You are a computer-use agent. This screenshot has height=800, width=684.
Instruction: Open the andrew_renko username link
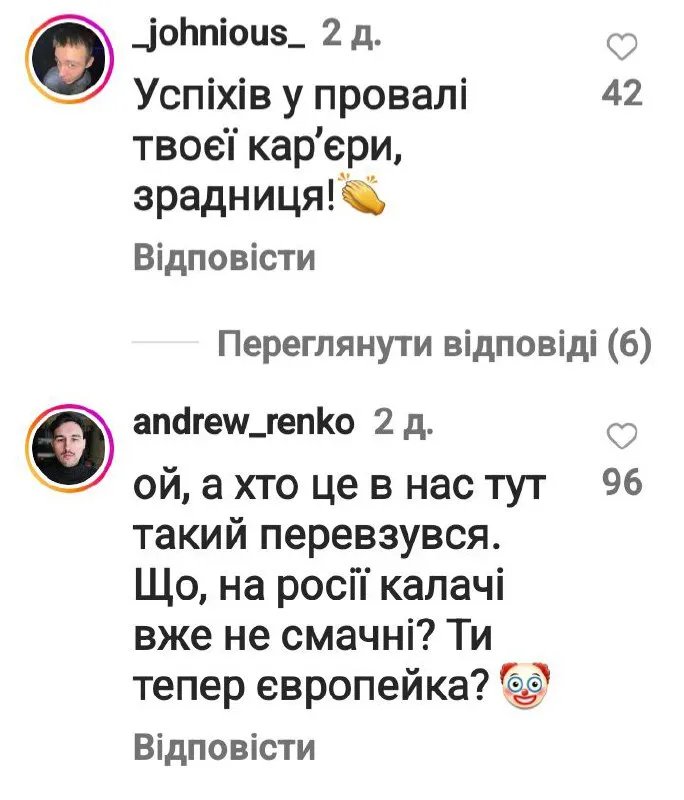243,422
